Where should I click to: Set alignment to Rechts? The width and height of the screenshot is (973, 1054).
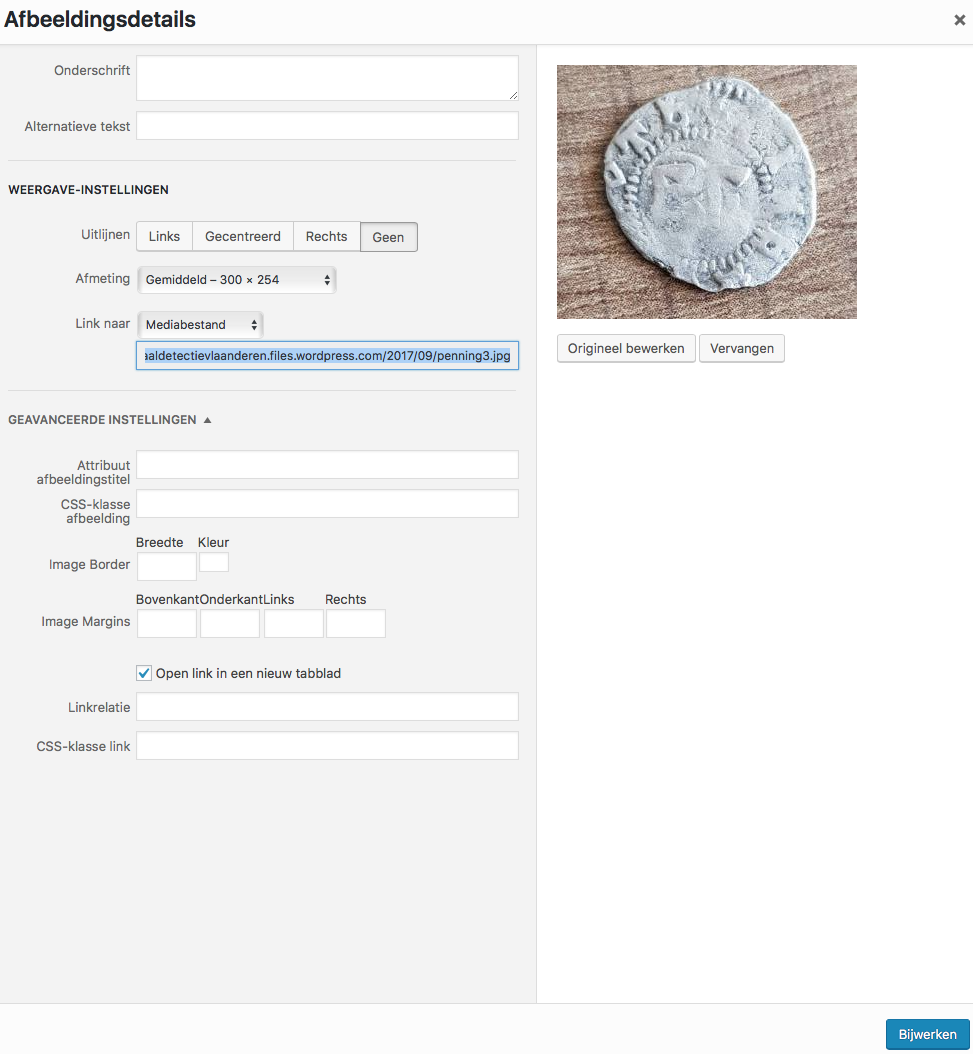326,237
